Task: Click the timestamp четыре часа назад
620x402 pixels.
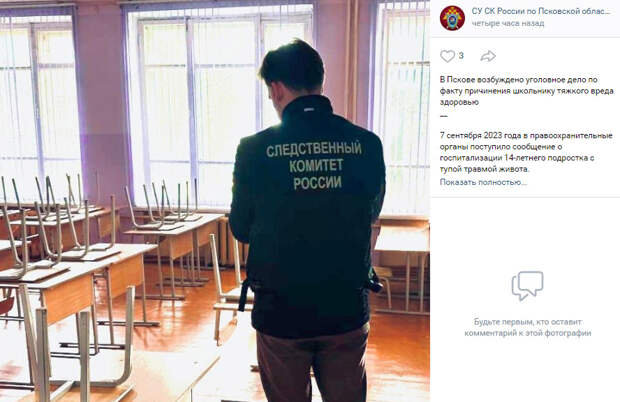Action: [x=507, y=23]
